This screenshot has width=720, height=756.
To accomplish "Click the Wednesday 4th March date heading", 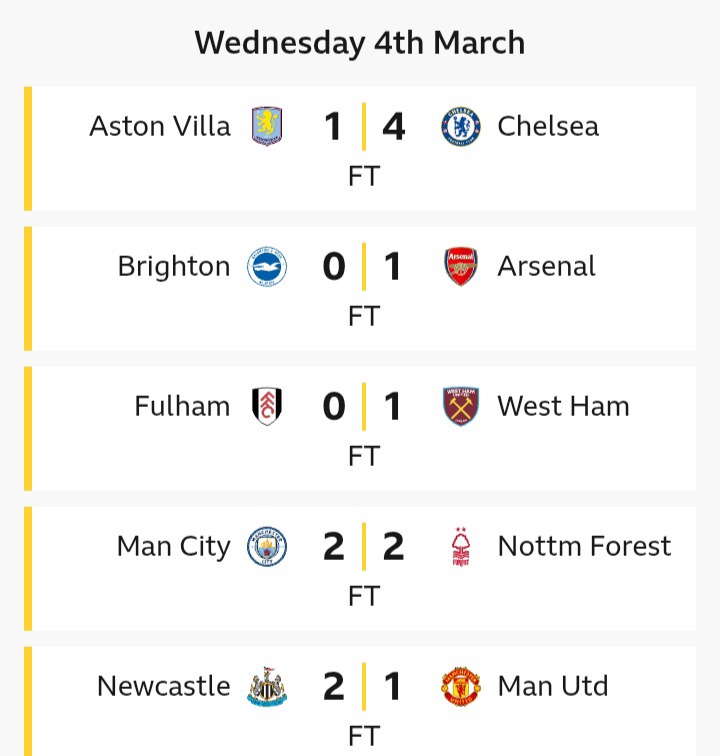I will click(x=360, y=43).
